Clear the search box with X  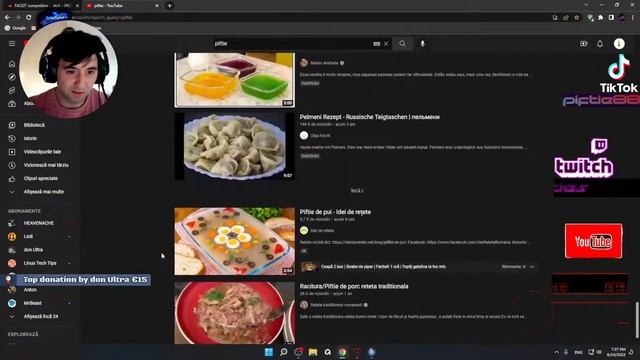coord(386,44)
